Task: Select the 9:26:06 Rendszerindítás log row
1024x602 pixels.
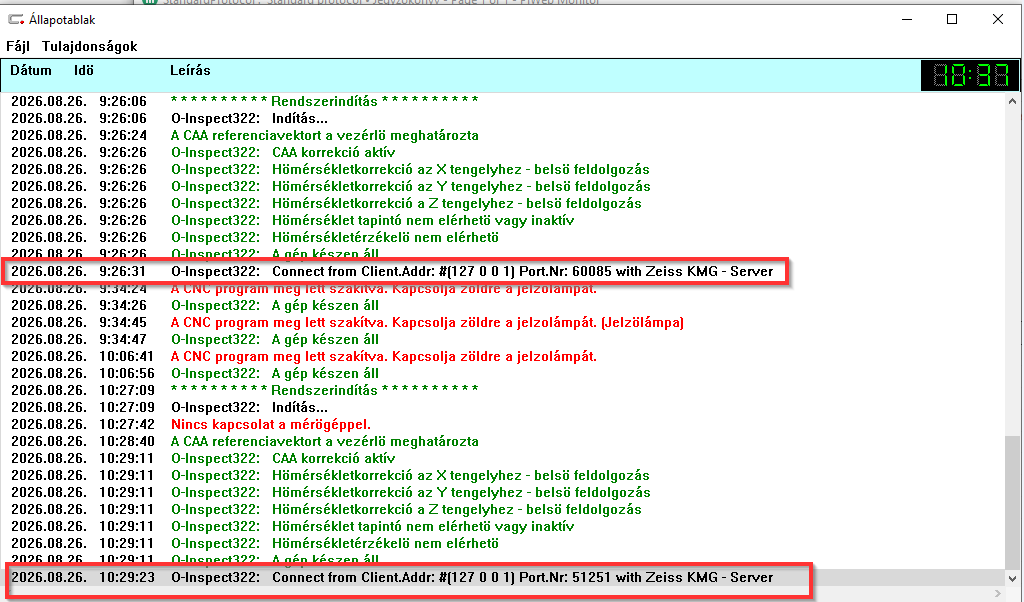Action: point(503,101)
